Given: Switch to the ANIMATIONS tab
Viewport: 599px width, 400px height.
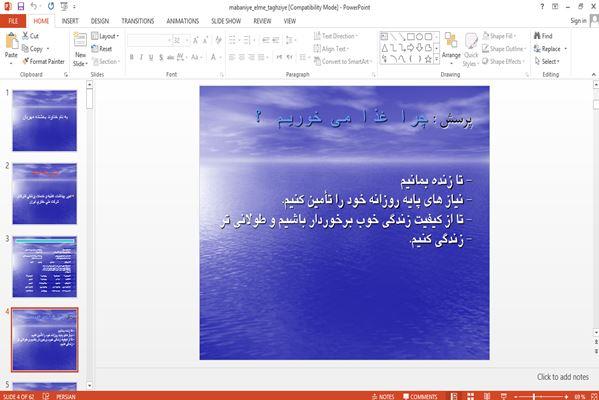Looking at the screenshot, I should pos(183,21).
